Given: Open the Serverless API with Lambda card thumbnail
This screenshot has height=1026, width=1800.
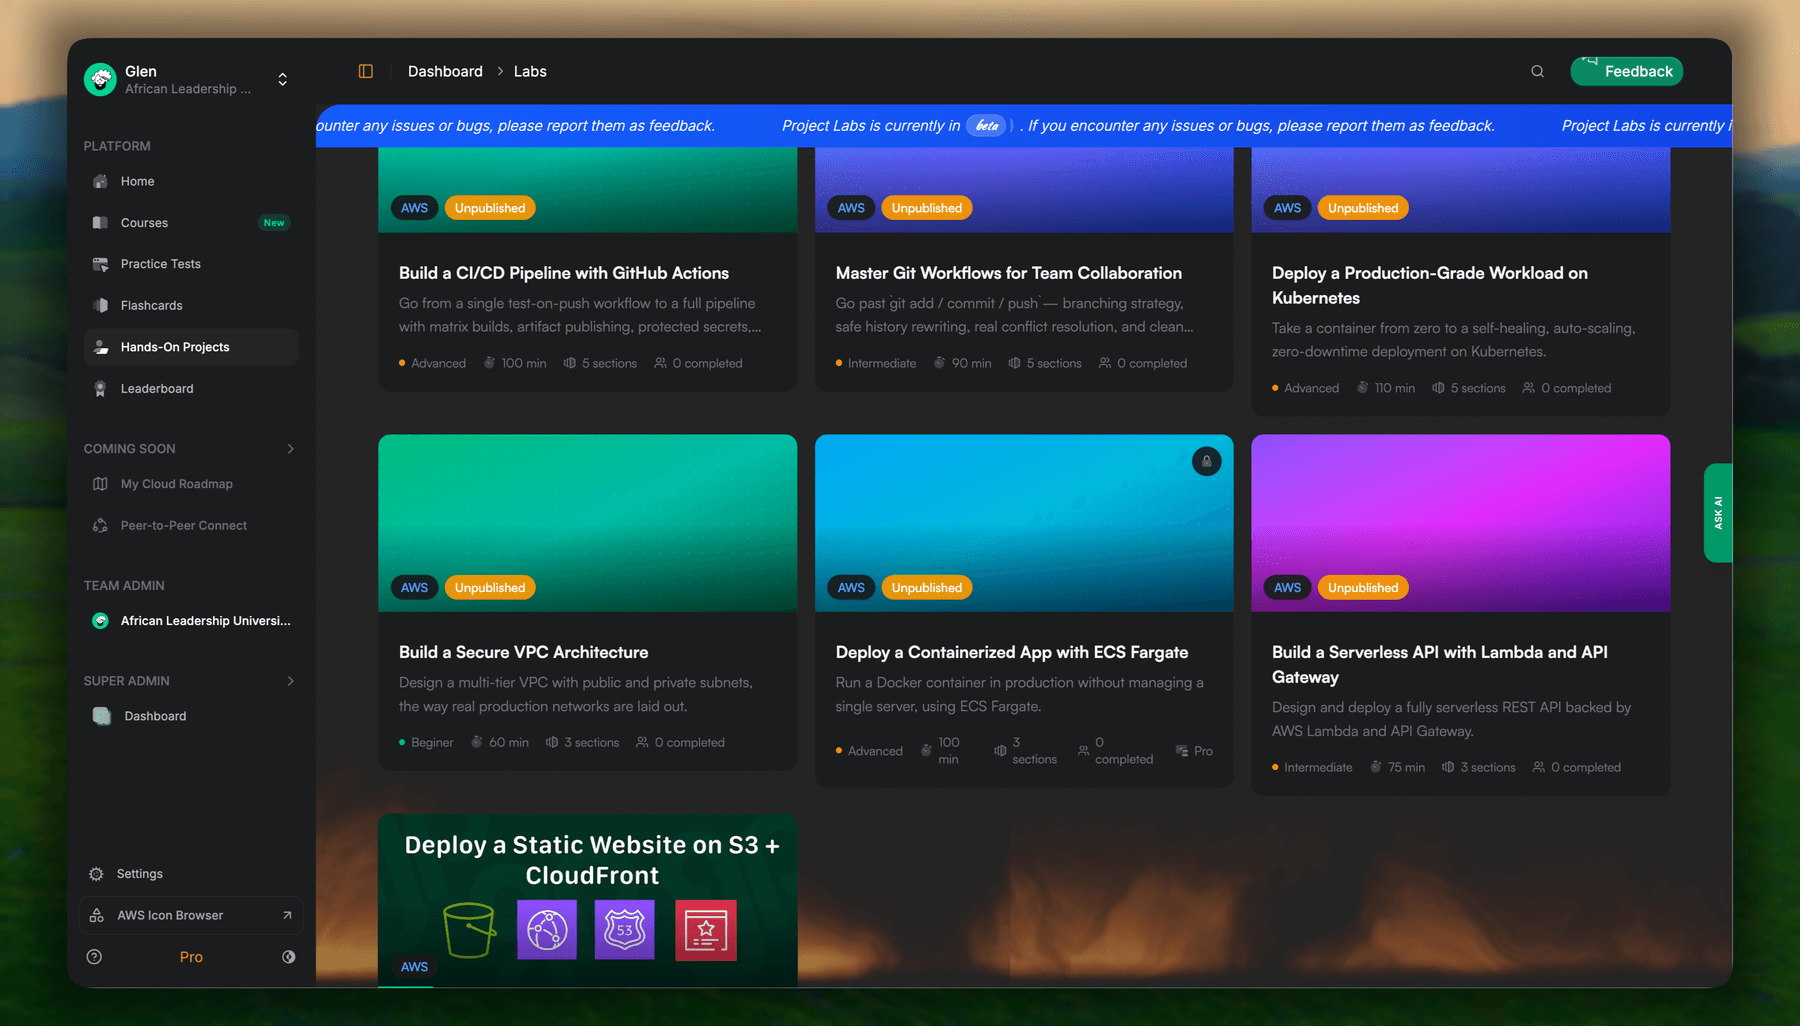Looking at the screenshot, I should [1461, 523].
